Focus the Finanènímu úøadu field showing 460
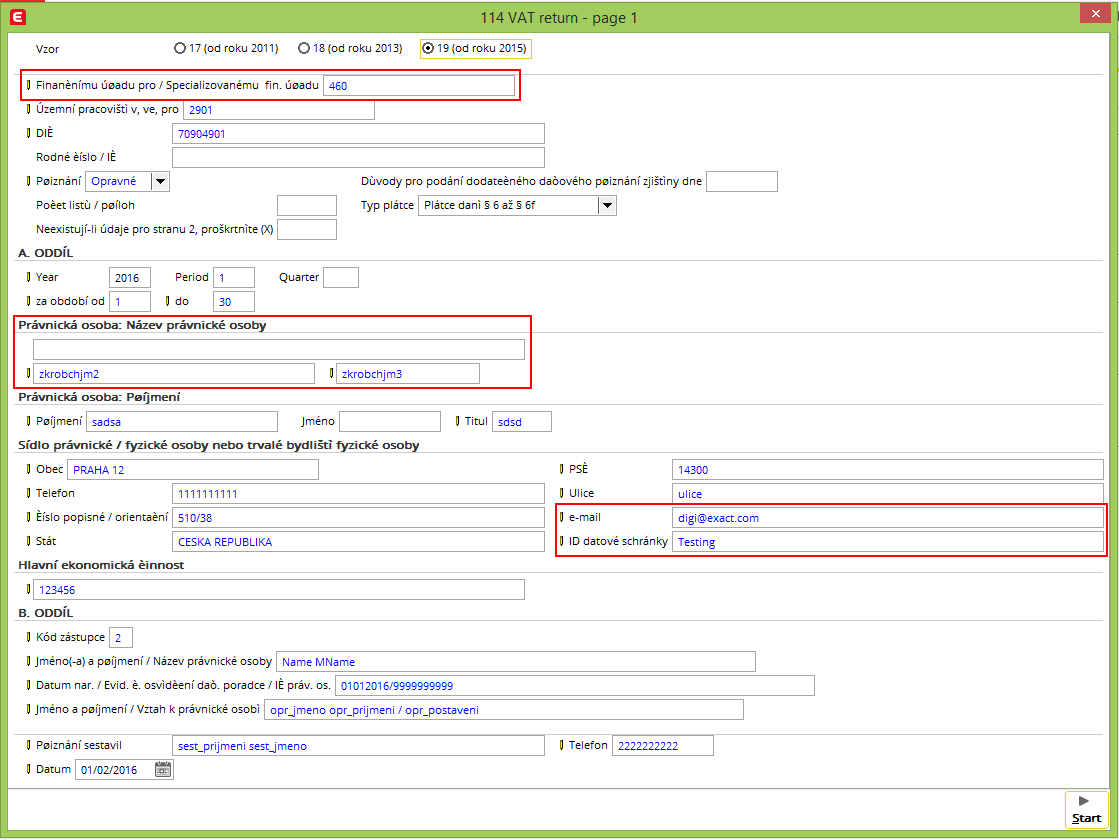Screen dimensions: 1119x840 tap(418, 86)
